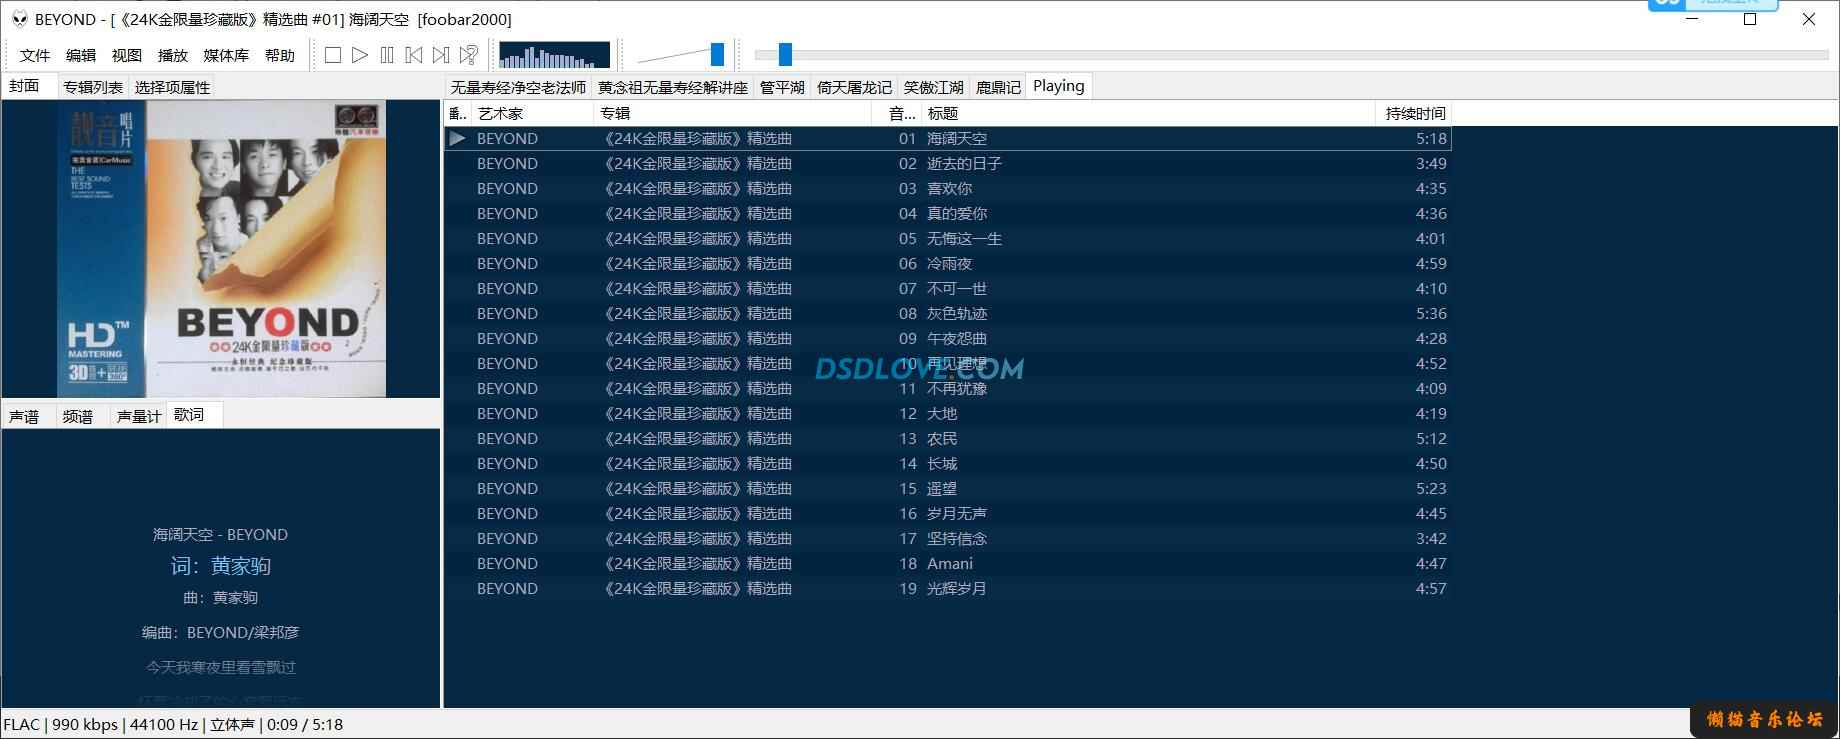The height and width of the screenshot is (739, 1840).
Task: Click the lyric line 编曲：BEYOND/梁邦彦
Action: coord(221,632)
